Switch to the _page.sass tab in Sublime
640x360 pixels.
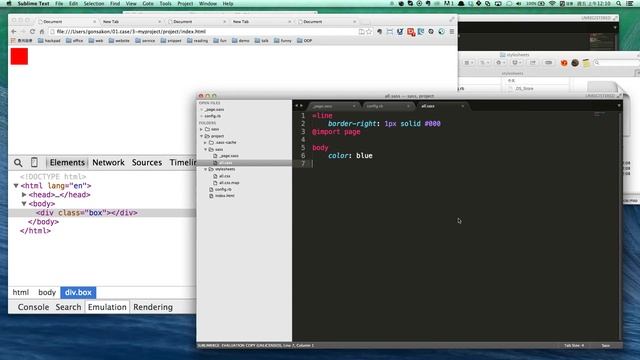(334, 106)
